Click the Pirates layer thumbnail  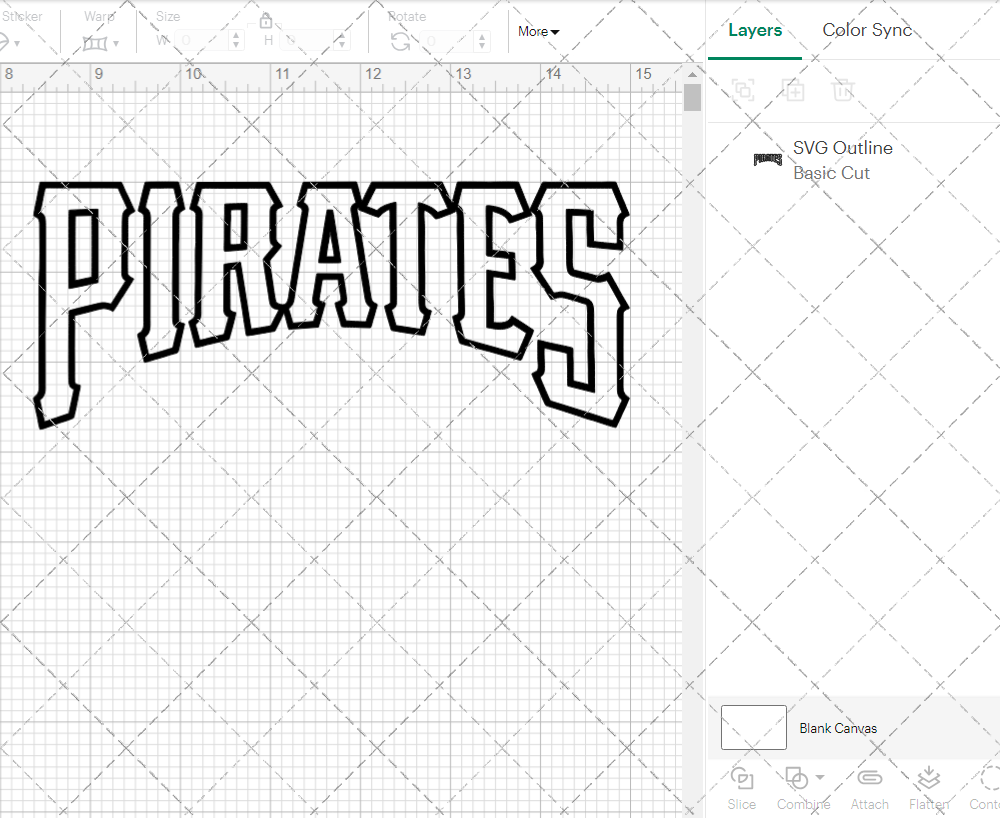(x=768, y=159)
